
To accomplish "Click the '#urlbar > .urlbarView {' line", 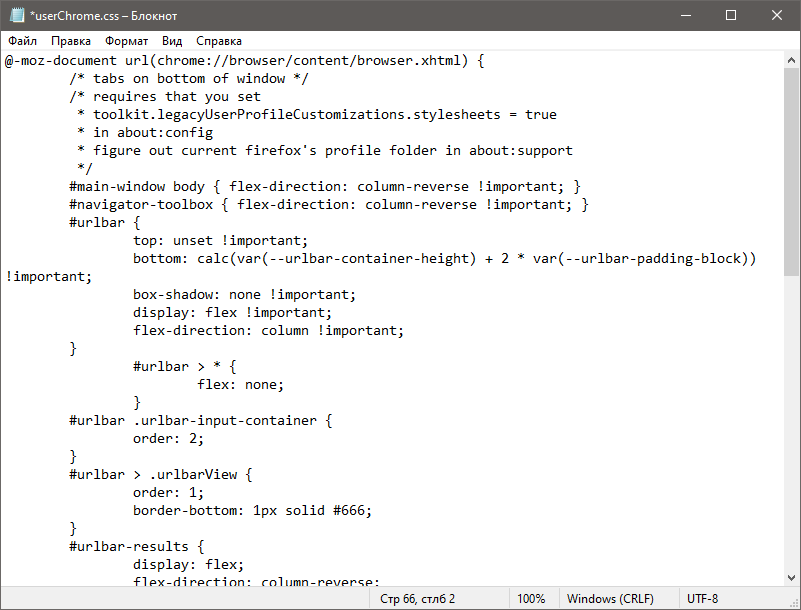I will 161,474.
